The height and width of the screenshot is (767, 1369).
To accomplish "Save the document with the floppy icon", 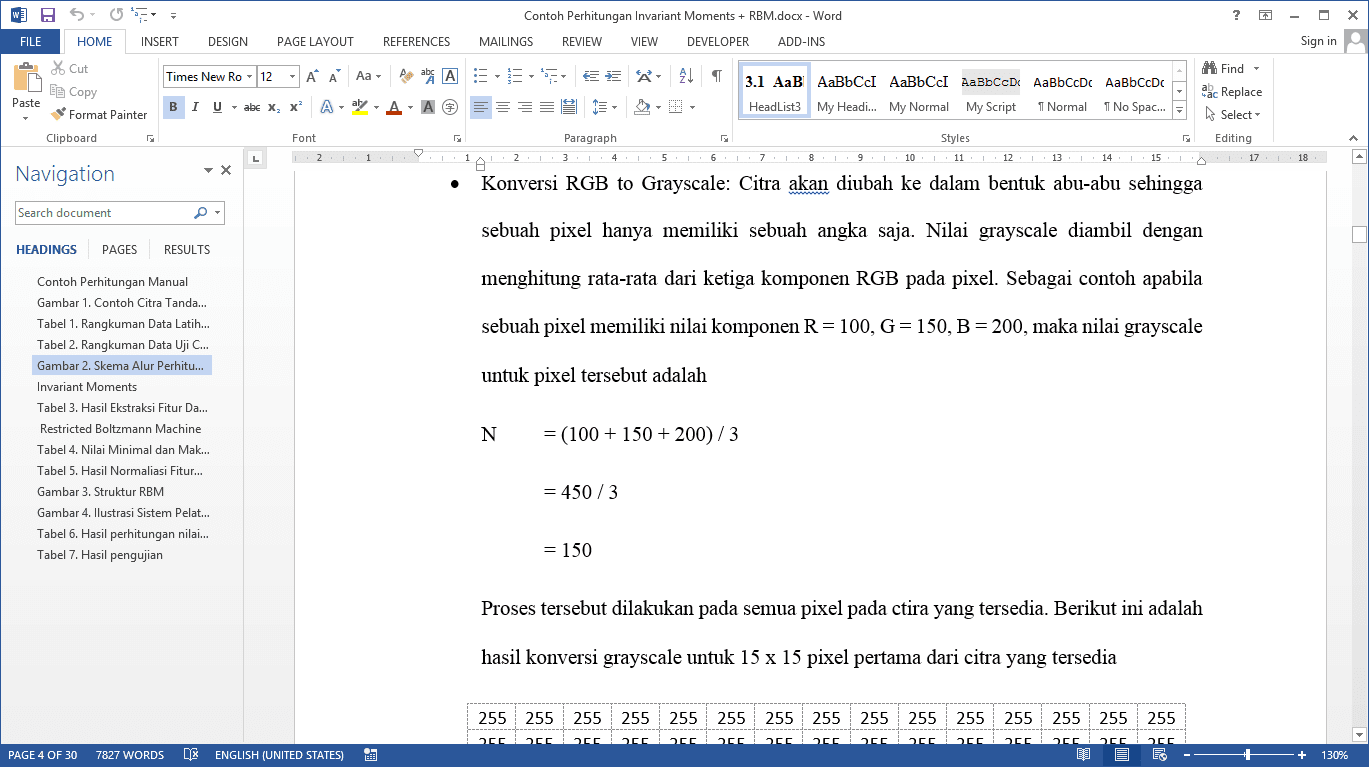I will 48,15.
